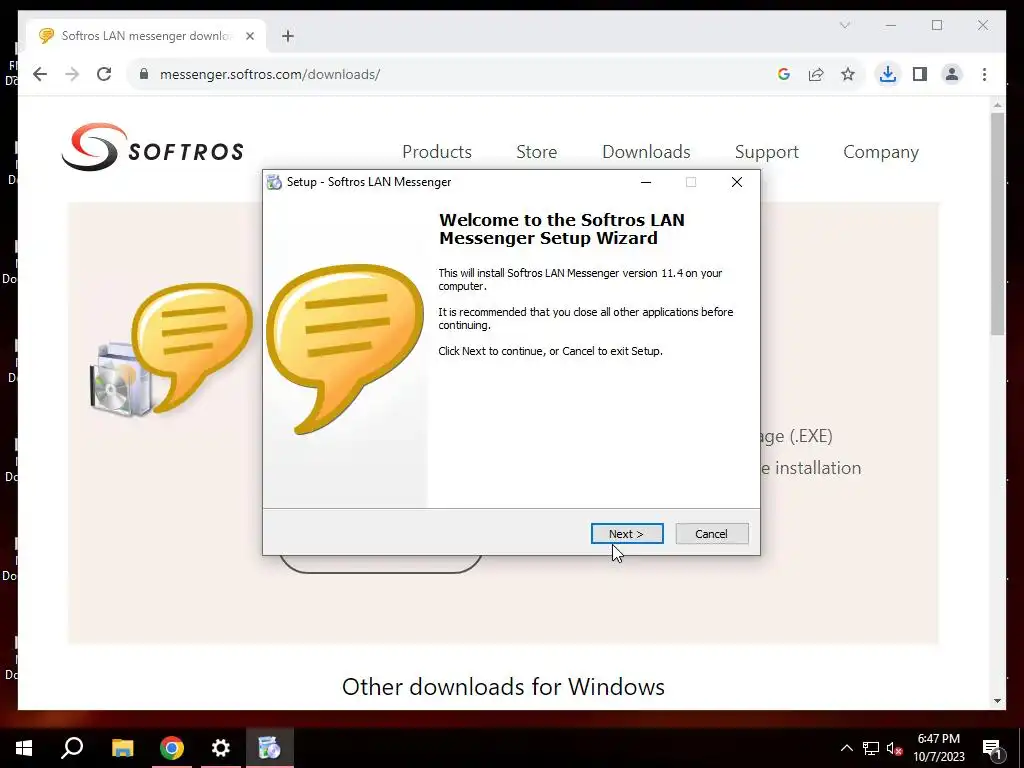This screenshot has width=1024, height=768.
Task: Go back to the previous page in Chrome
Action: pyautogui.click(x=40, y=74)
